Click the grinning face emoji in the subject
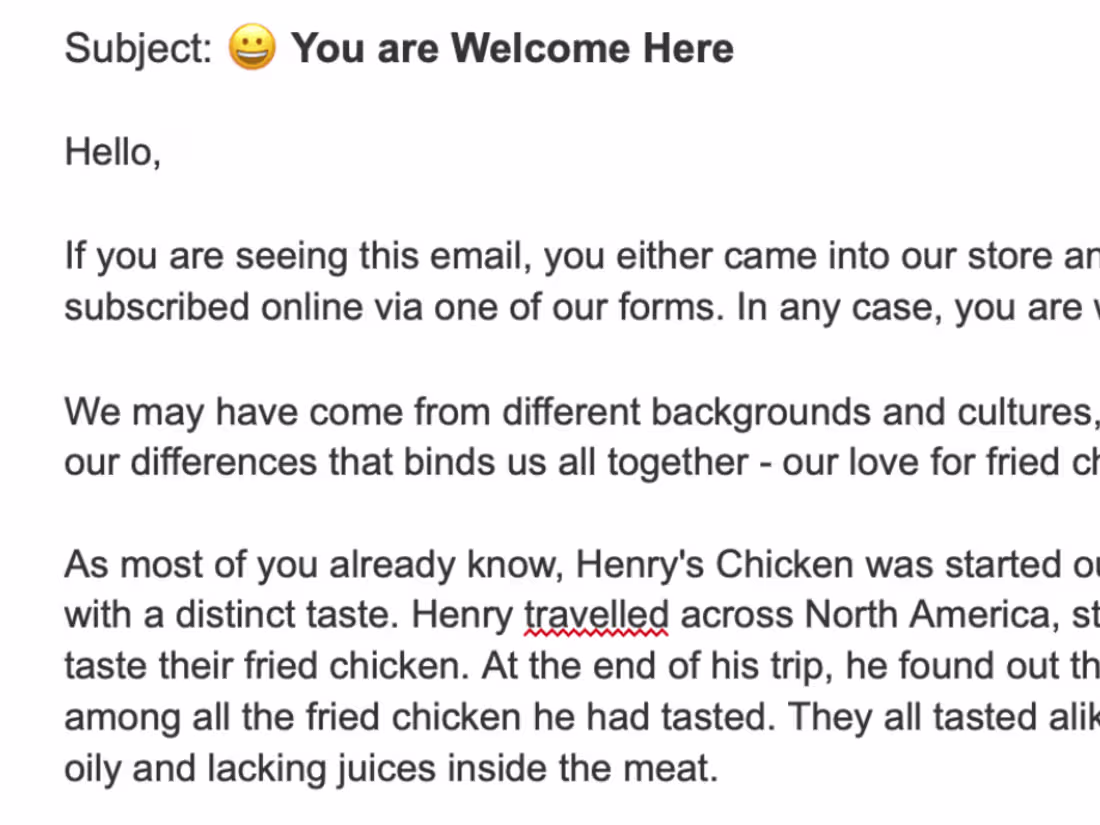The width and height of the screenshot is (1100, 825). (251, 48)
